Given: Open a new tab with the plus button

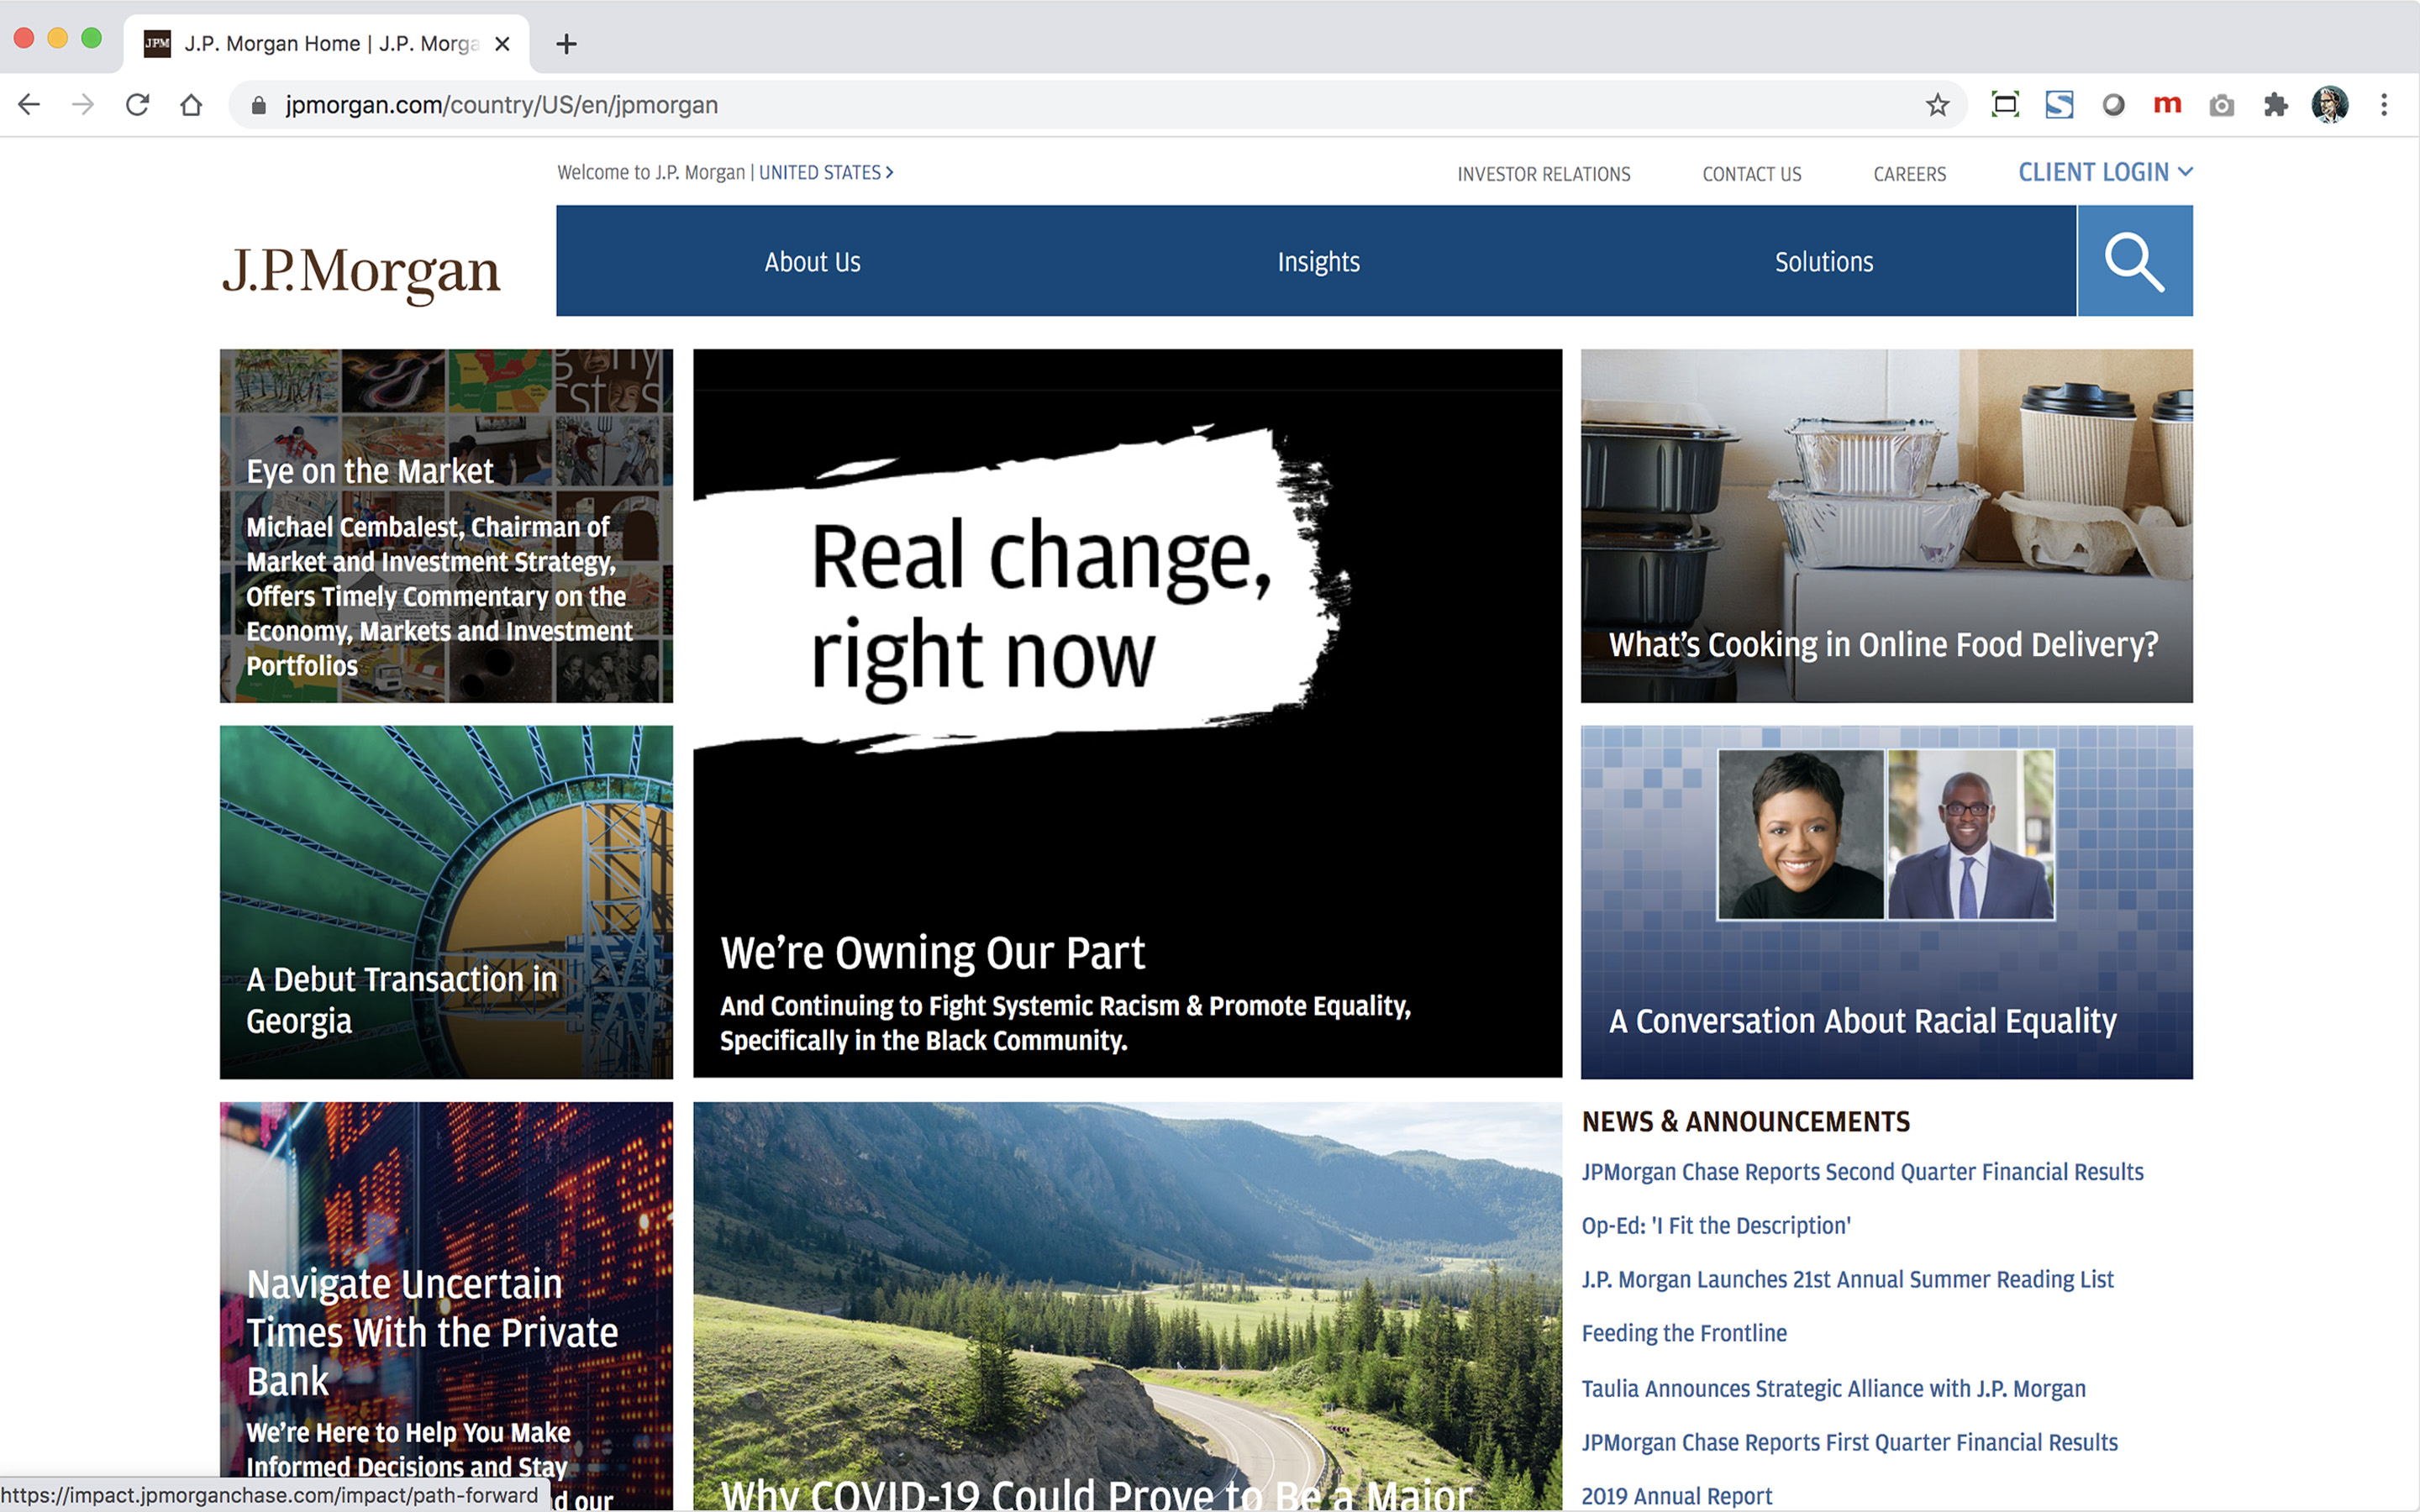Looking at the screenshot, I should [x=566, y=44].
